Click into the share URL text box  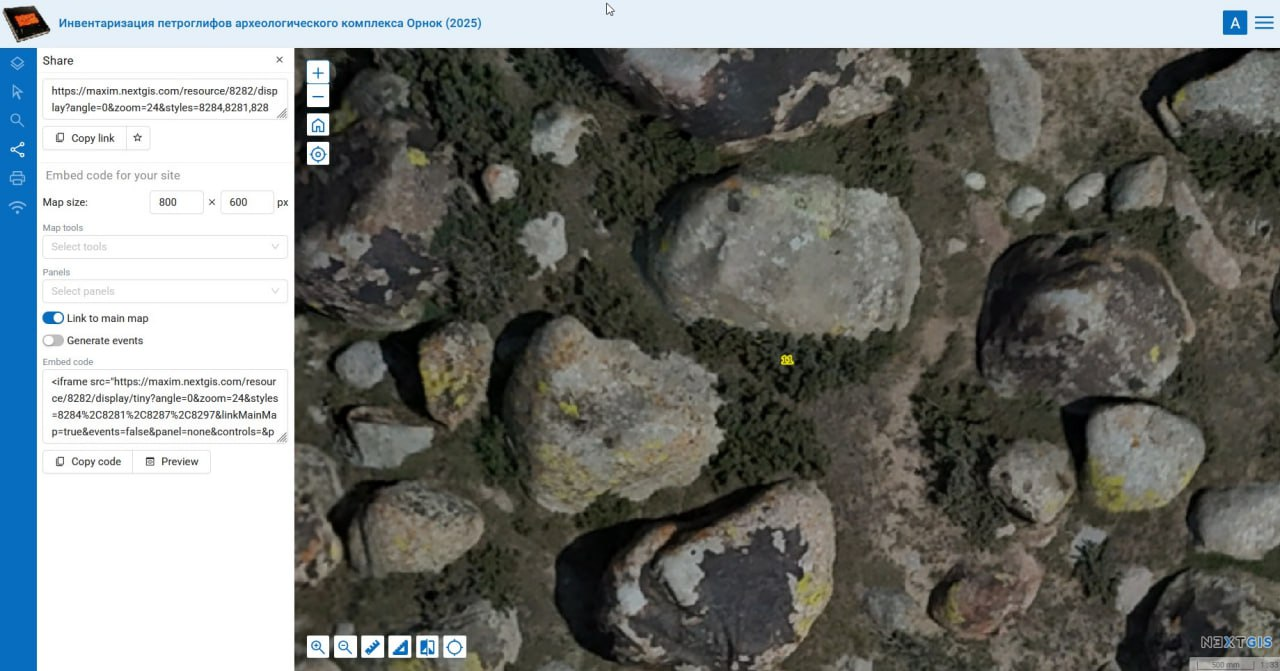[165, 99]
